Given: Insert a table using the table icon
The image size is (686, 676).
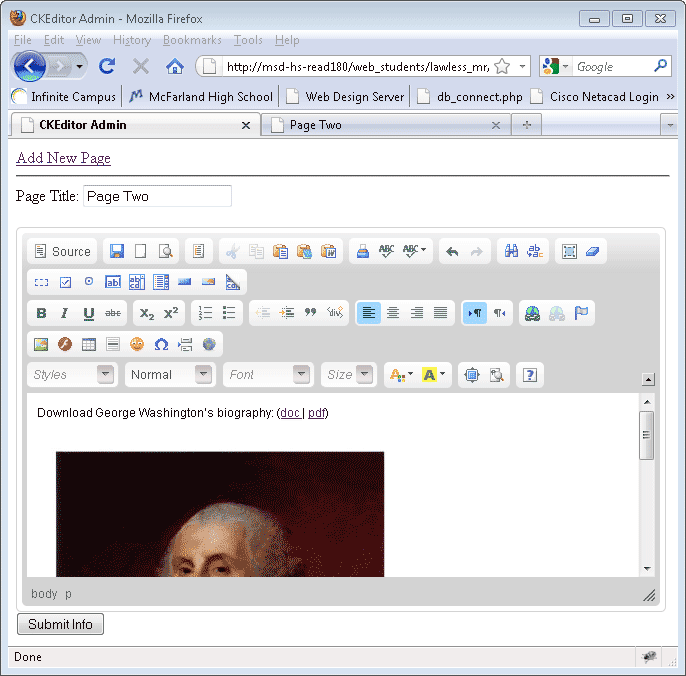Looking at the screenshot, I should (x=89, y=344).
